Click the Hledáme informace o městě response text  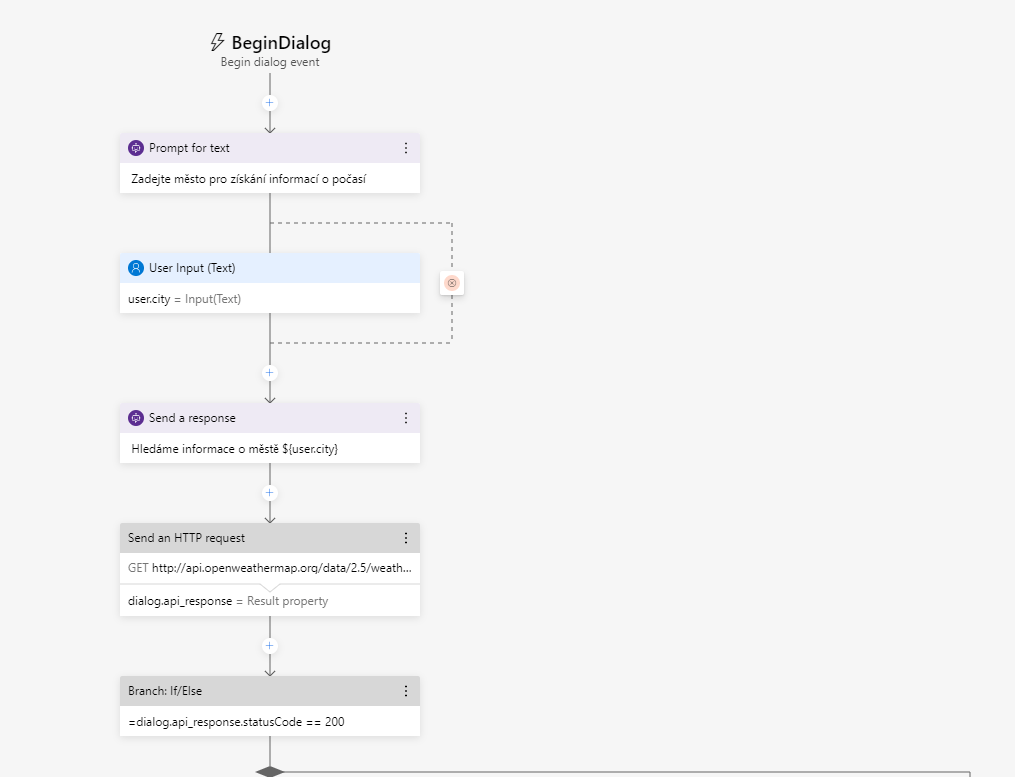click(x=235, y=449)
